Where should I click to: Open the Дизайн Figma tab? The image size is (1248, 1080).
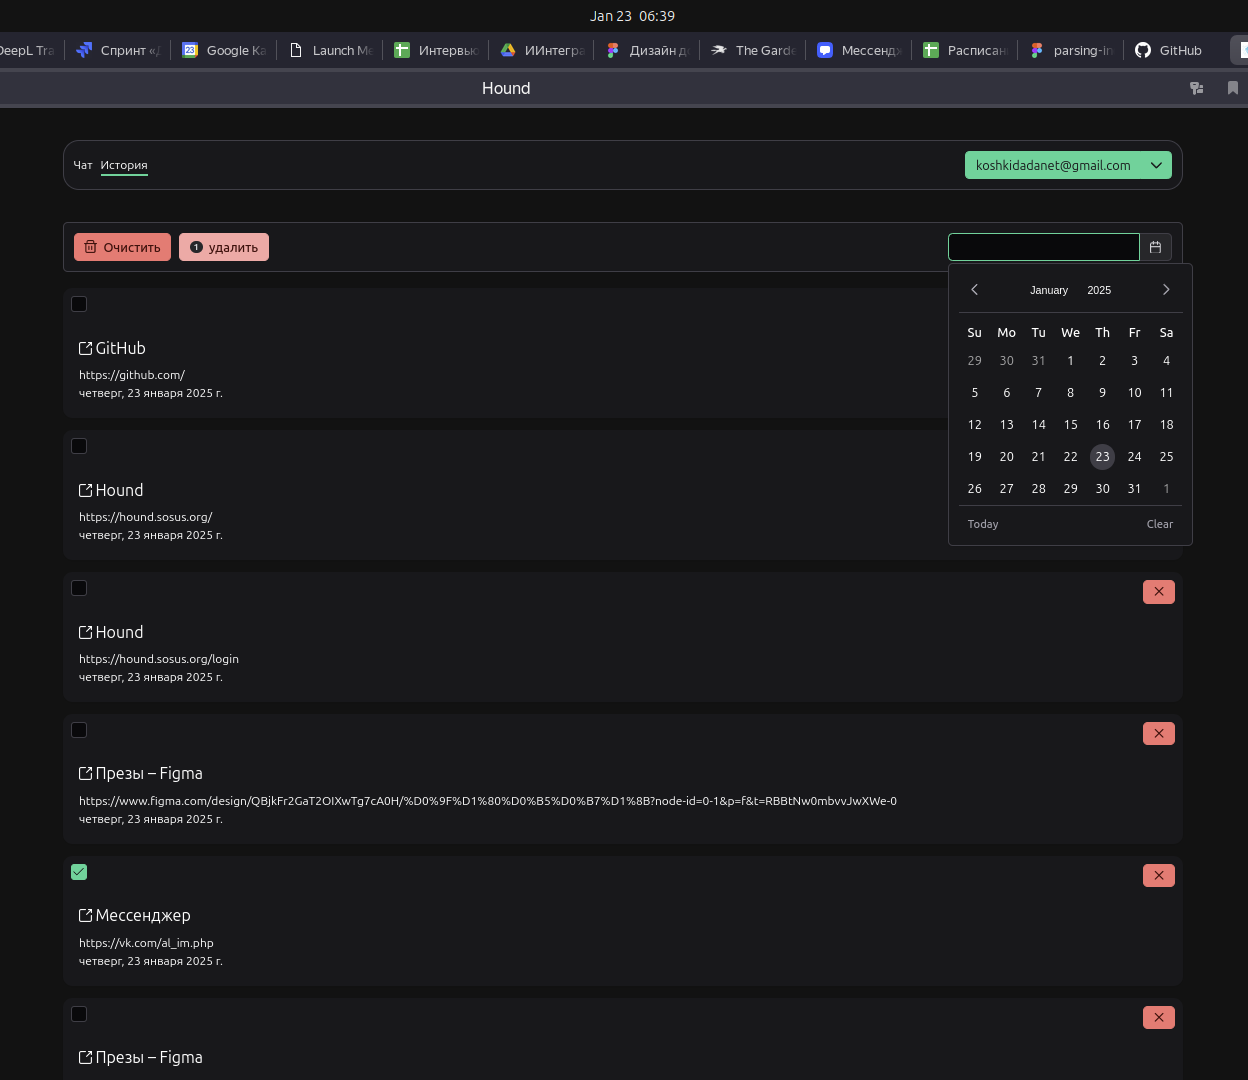tap(647, 50)
